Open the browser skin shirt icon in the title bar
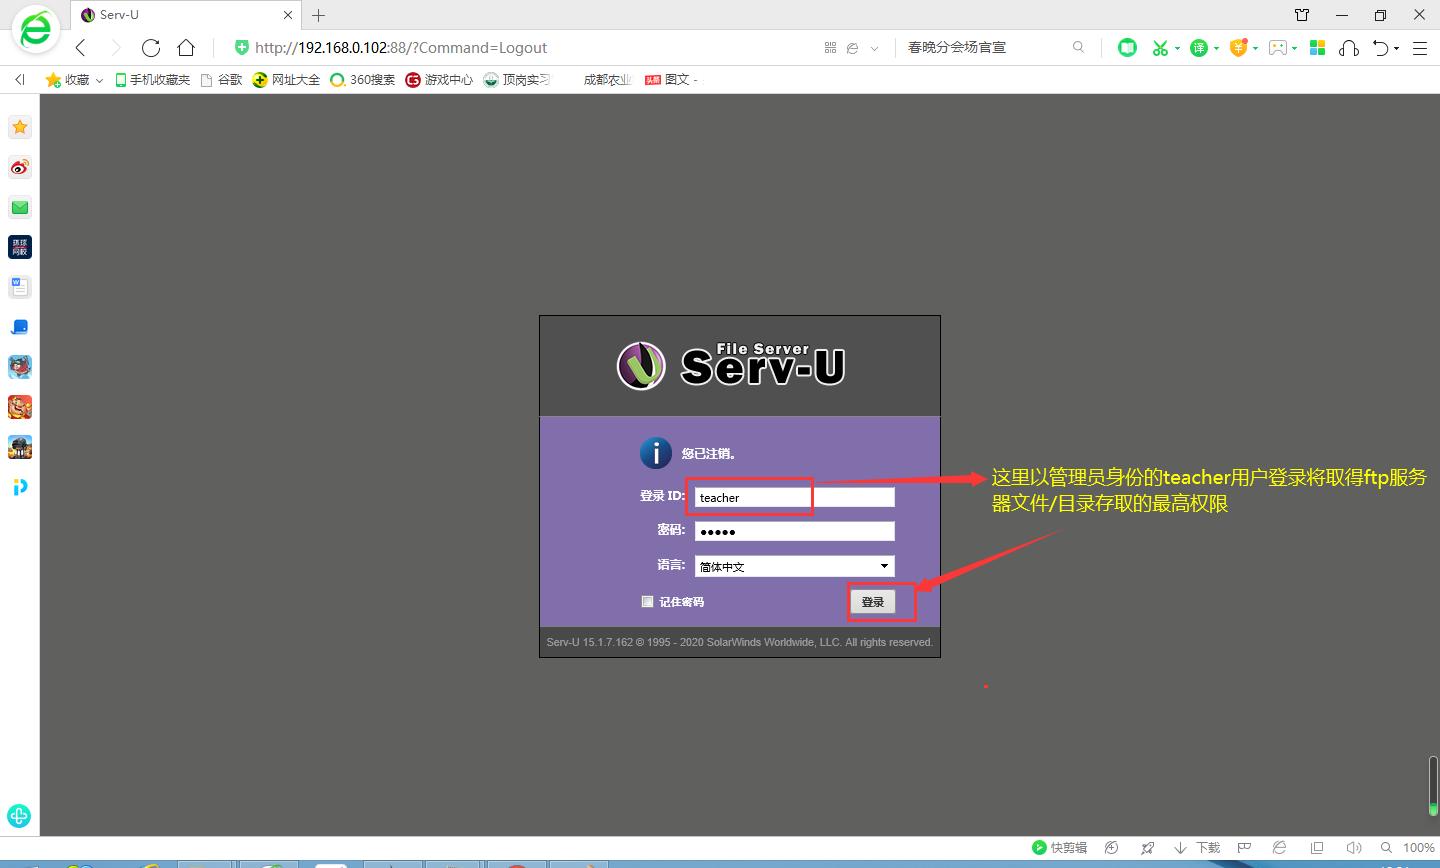This screenshot has width=1440, height=868. pos(1301,15)
